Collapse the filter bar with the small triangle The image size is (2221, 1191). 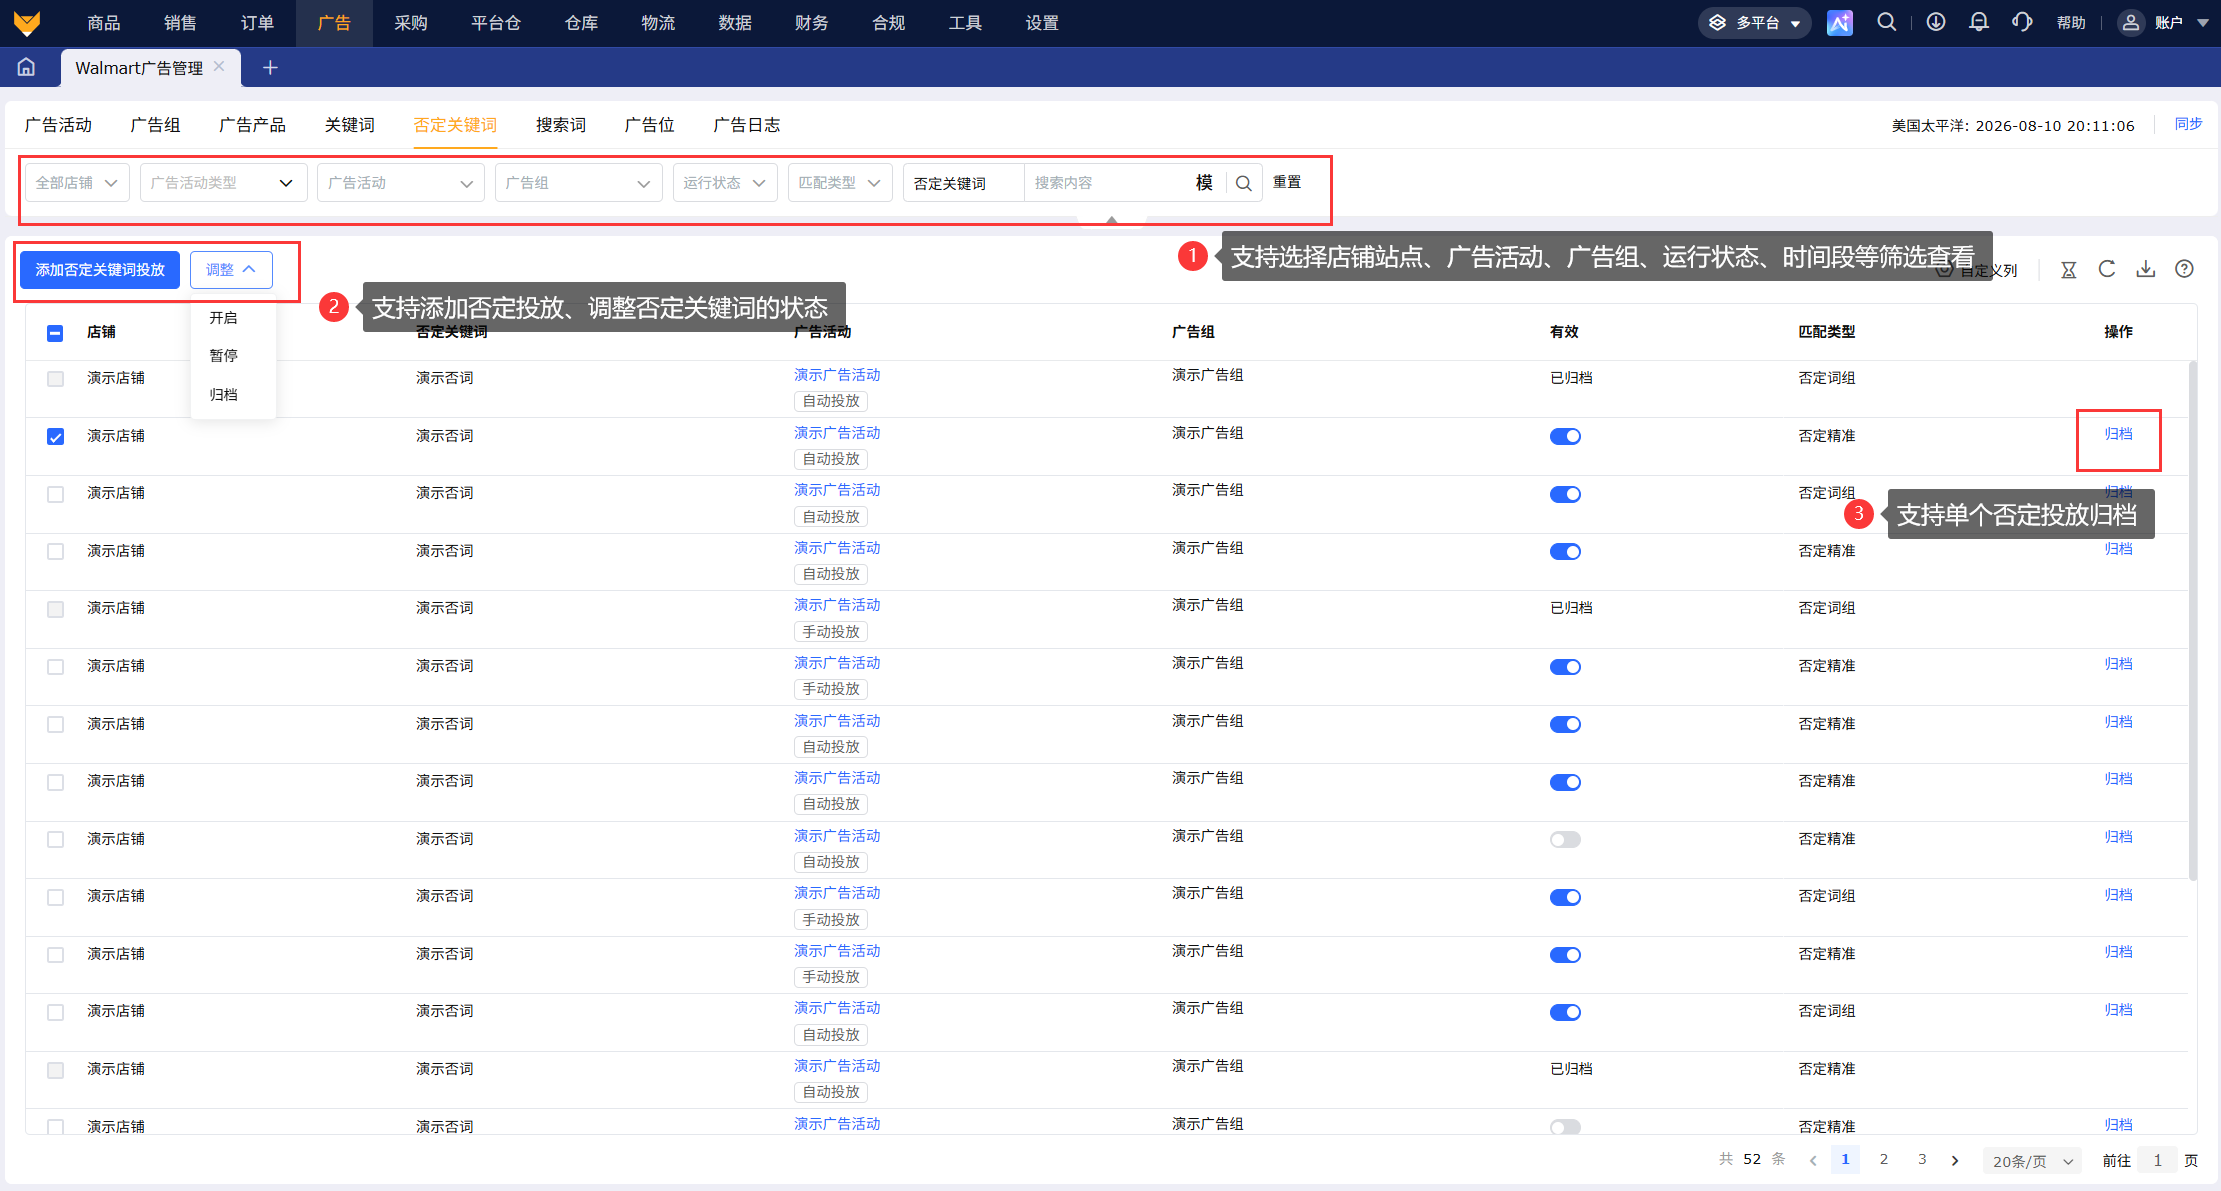click(x=1111, y=220)
